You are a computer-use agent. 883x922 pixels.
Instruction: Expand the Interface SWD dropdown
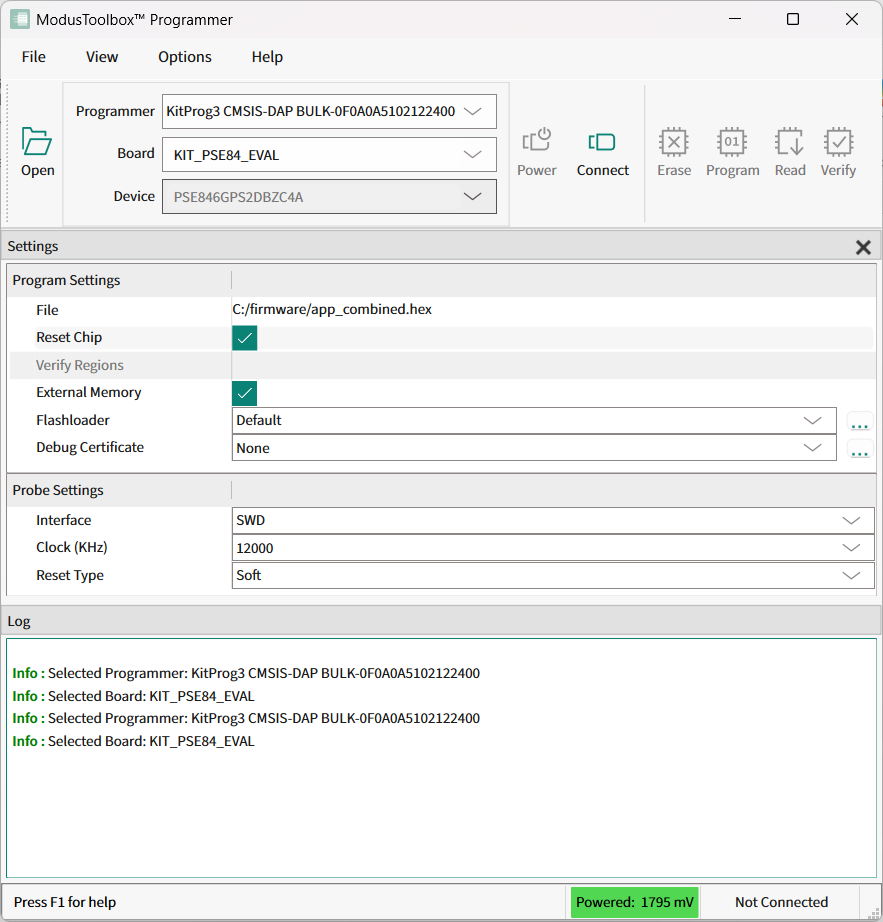(x=851, y=521)
